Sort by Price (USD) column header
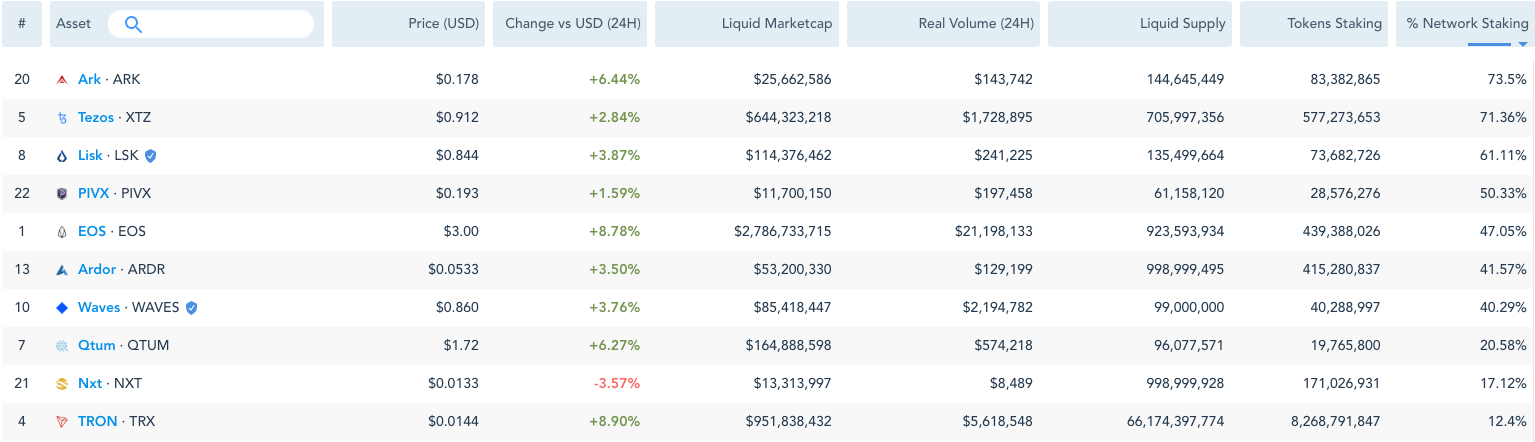 (408, 24)
